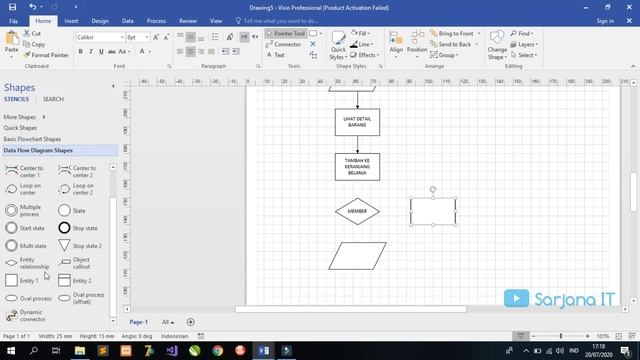Click the zoom in plus button

click(587, 336)
